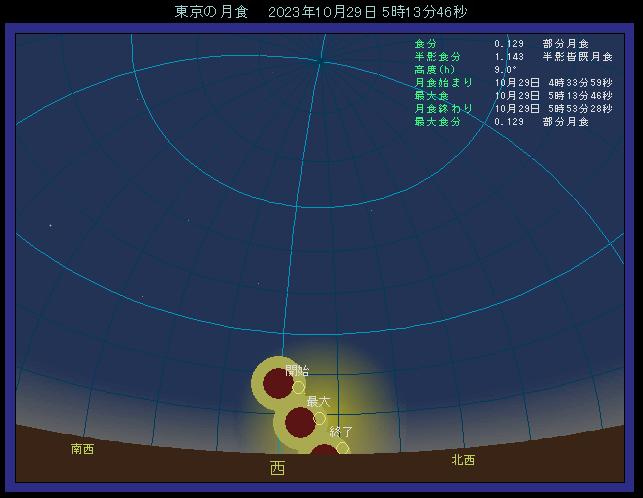The image size is (643, 498).
Task: Click the moon circle at eclipse end (終了)
Action: 343,448
